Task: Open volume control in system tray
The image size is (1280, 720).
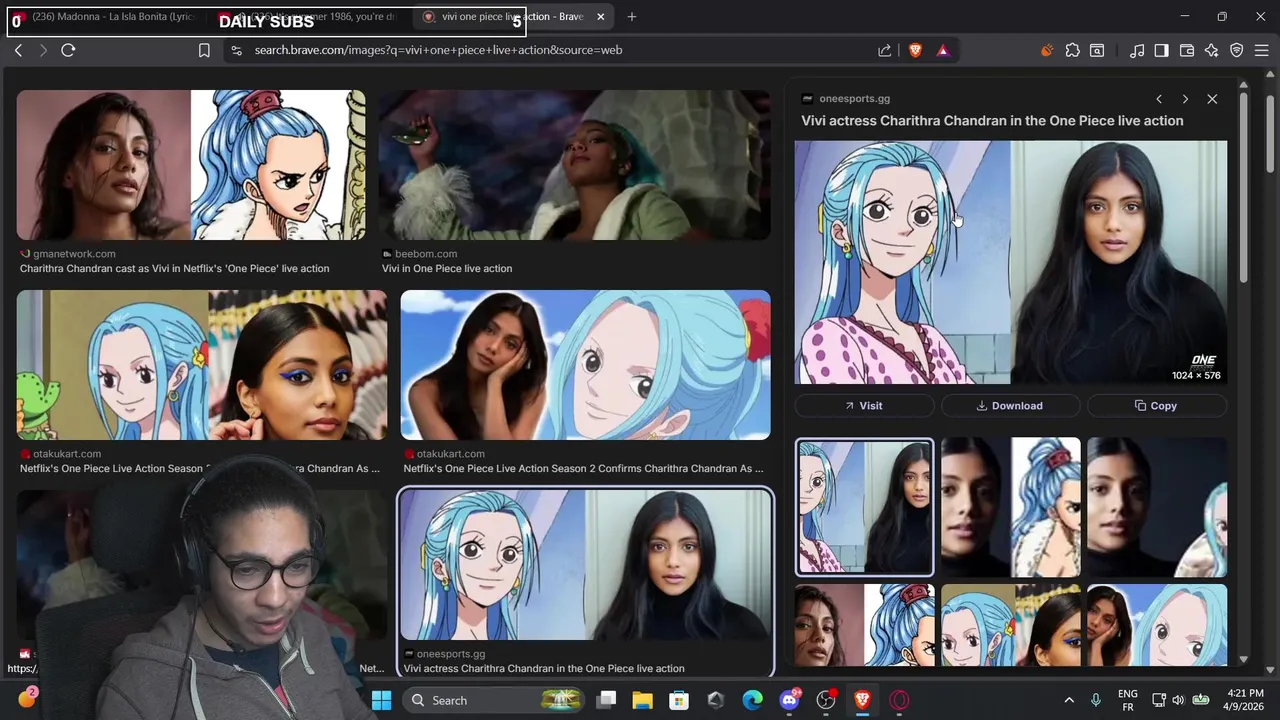Action: [1178, 700]
